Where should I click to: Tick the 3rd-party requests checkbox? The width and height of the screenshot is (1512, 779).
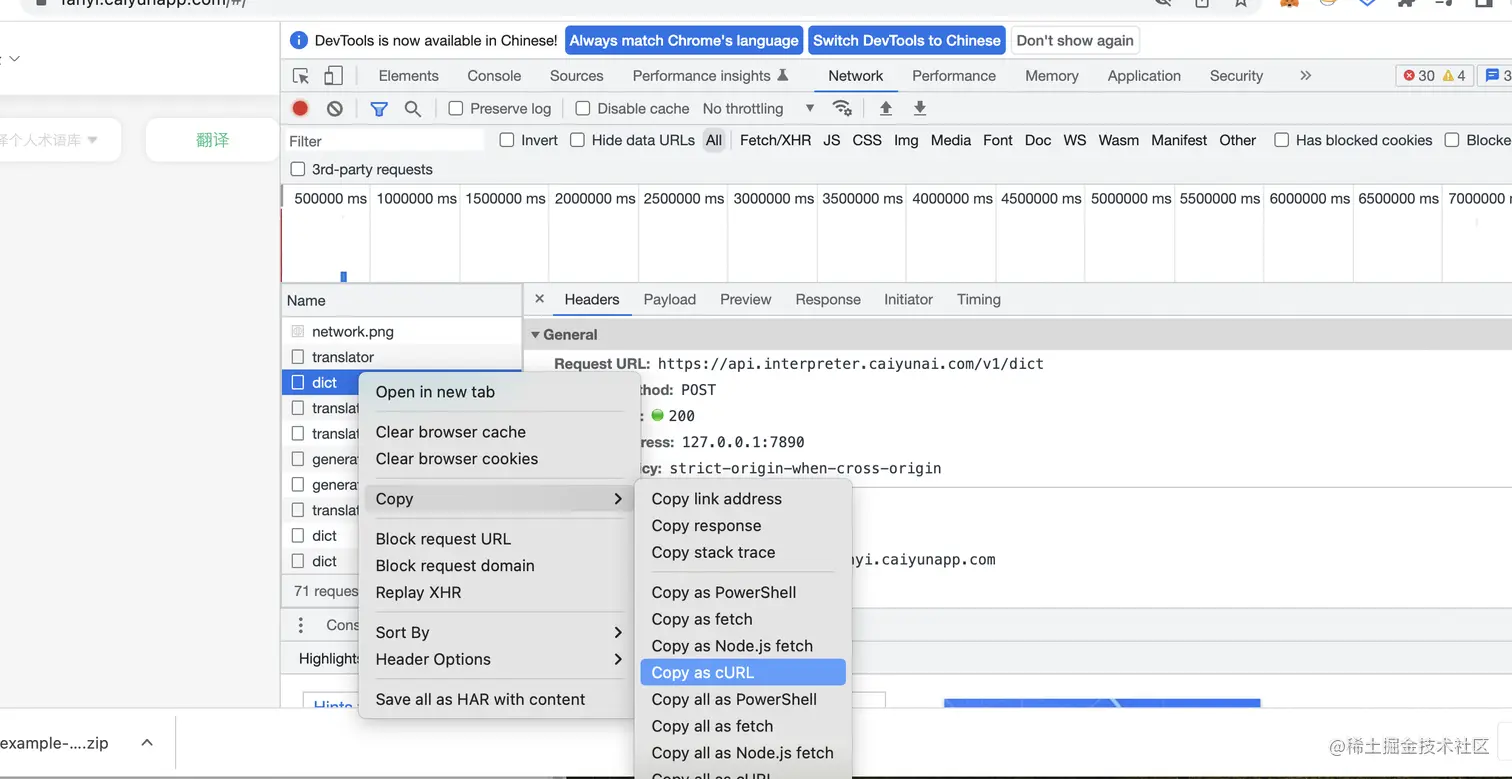pyautogui.click(x=298, y=169)
